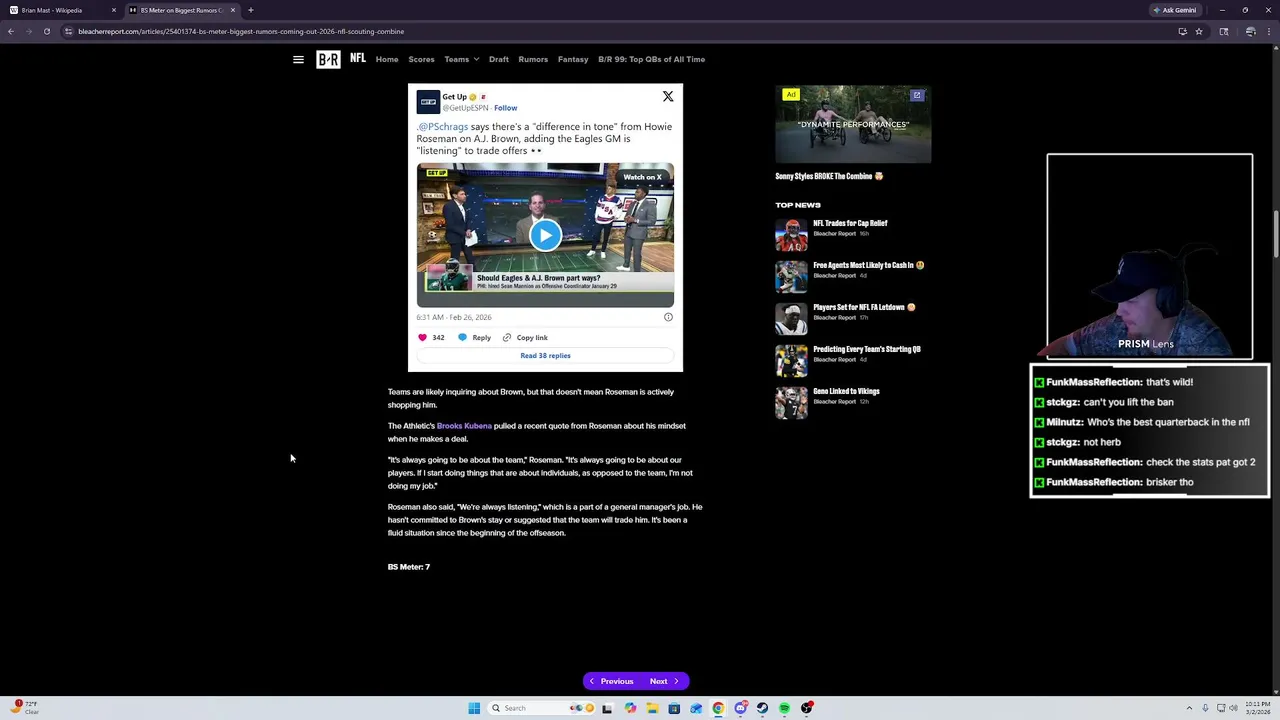The image size is (1280, 720).
Task: Click Read 38 replies
Action: click(x=545, y=355)
